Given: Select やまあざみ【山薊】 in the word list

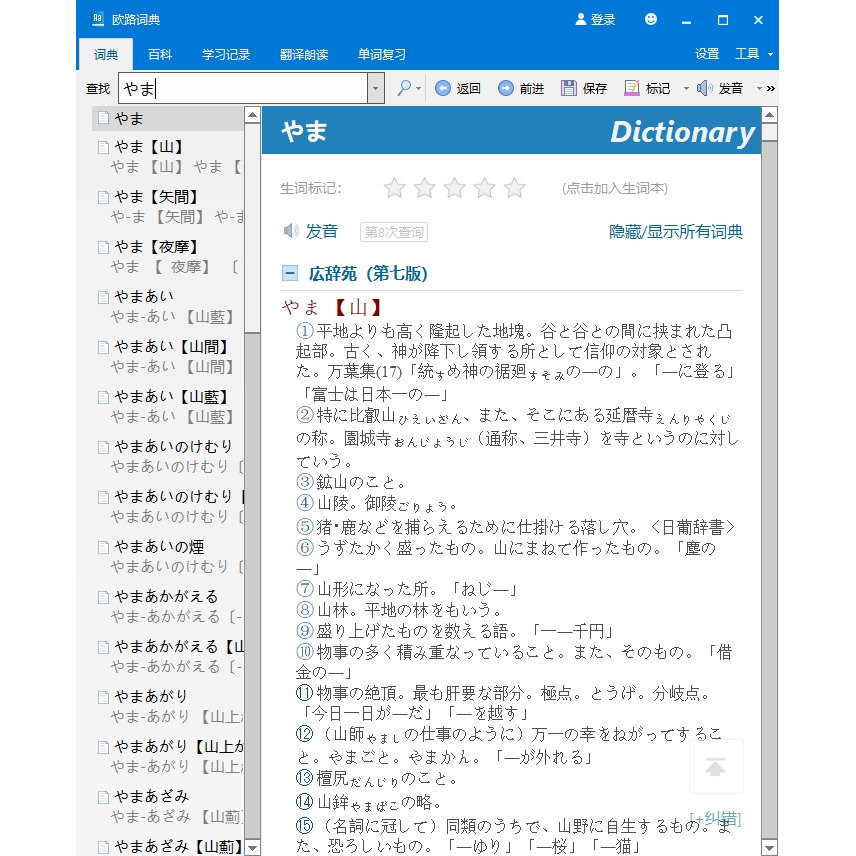Looking at the screenshot, I should point(168,846).
